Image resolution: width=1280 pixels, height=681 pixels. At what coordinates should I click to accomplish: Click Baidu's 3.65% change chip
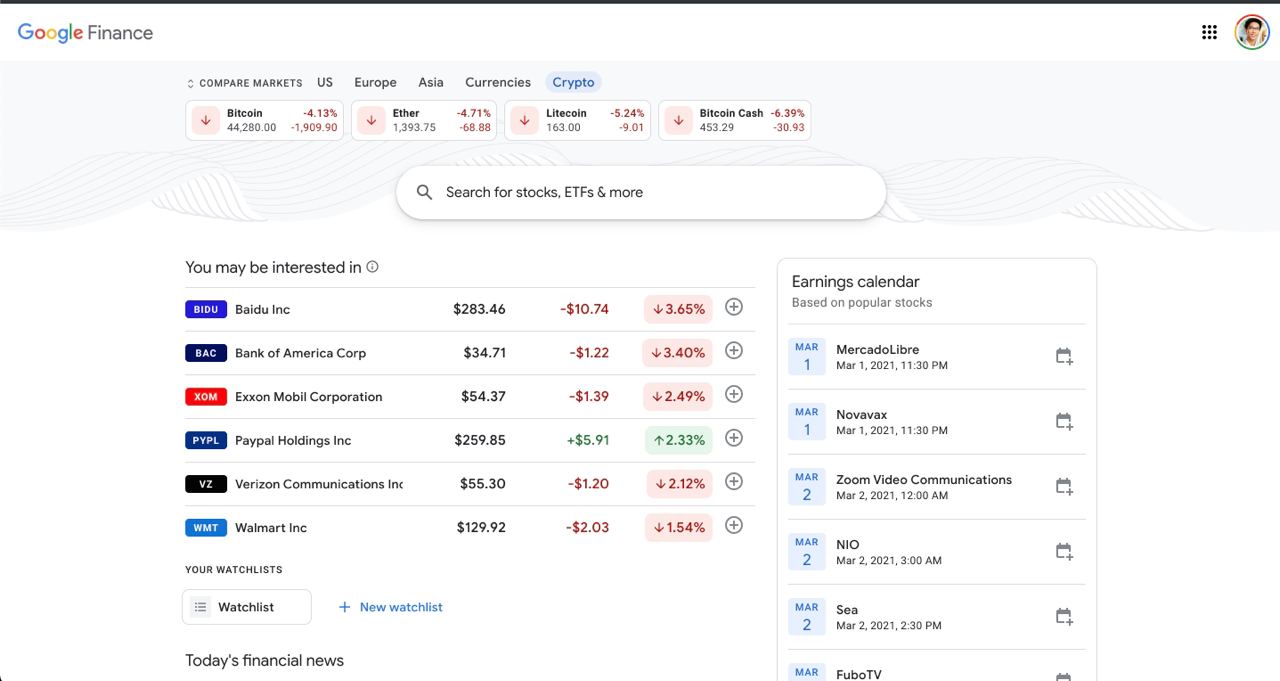click(678, 309)
